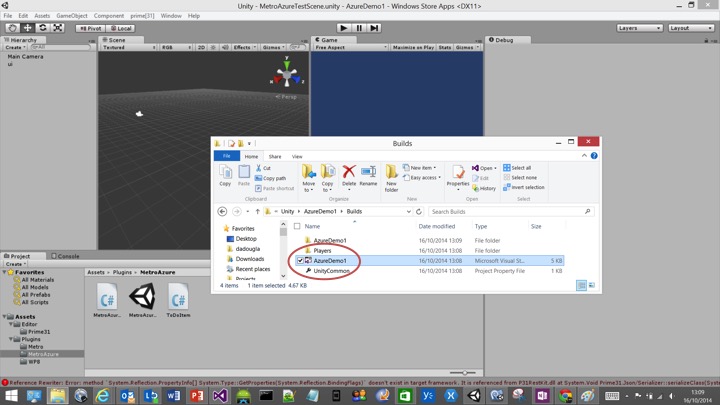Toggle Local handle rotation button

click(121, 28)
